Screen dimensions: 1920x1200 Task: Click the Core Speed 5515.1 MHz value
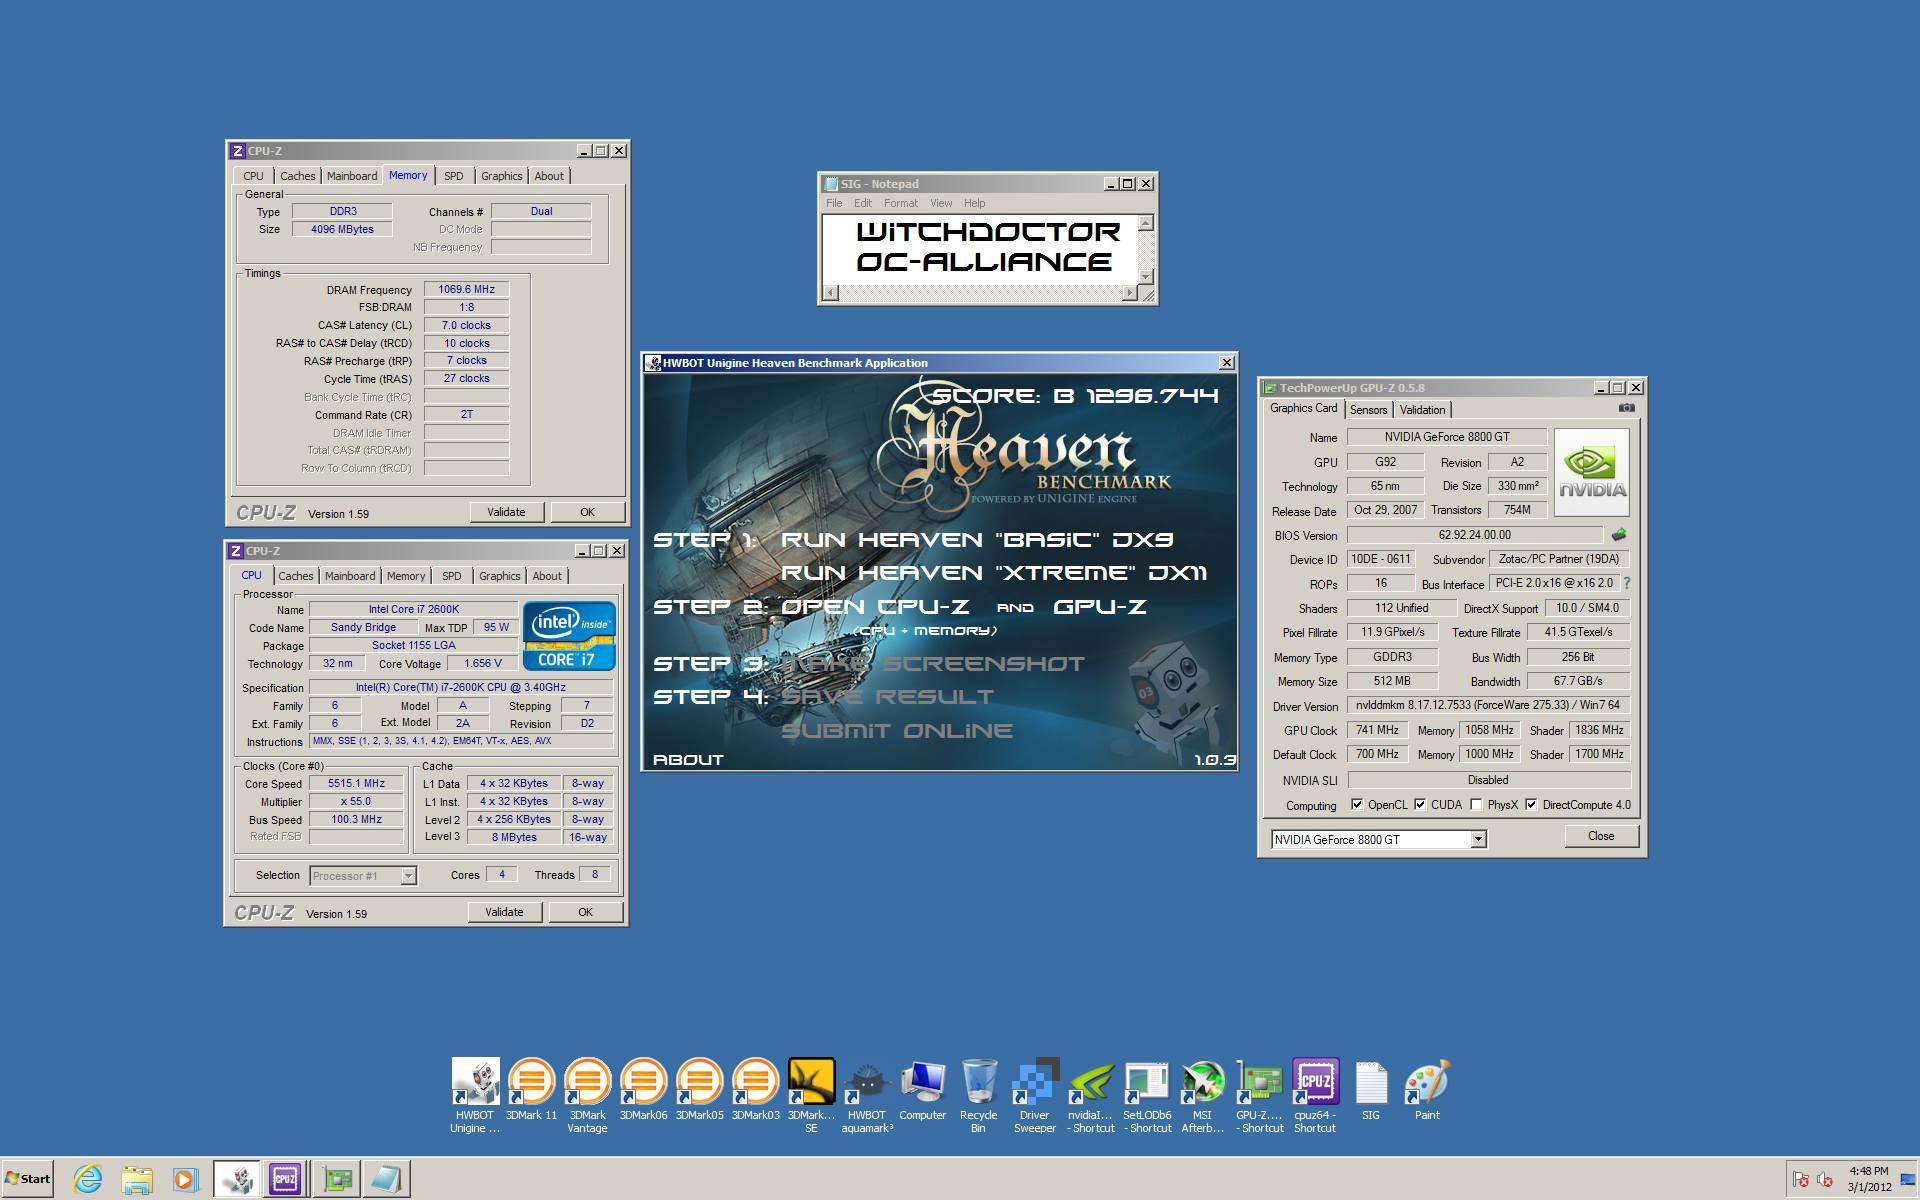click(x=356, y=784)
